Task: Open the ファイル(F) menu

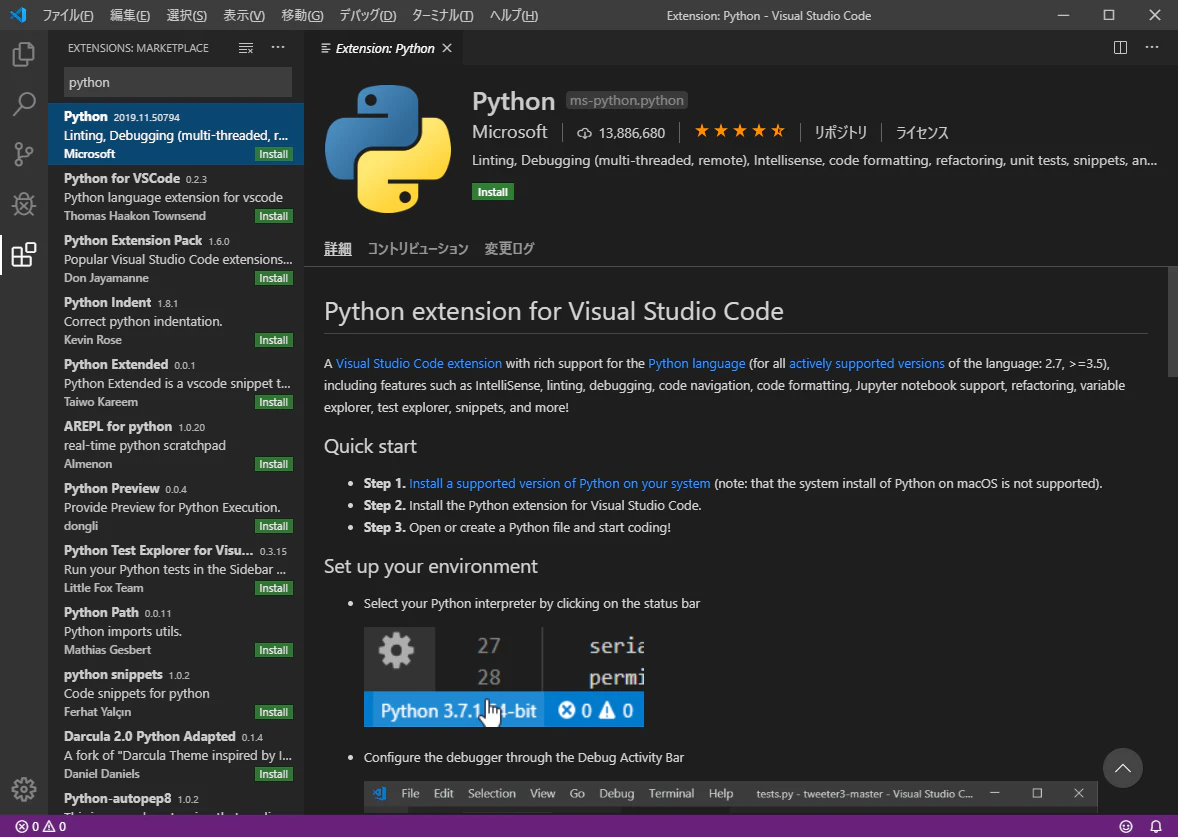Action: [x=68, y=15]
